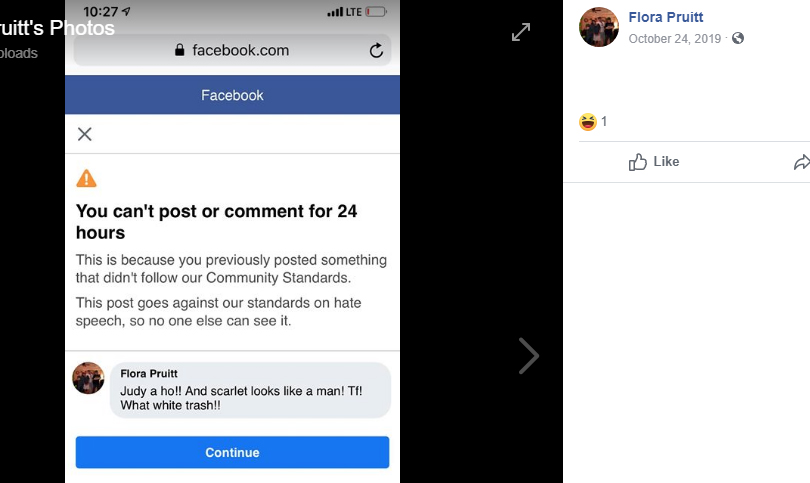Click the thumbs-up Like icon
The width and height of the screenshot is (810, 483).
click(637, 162)
